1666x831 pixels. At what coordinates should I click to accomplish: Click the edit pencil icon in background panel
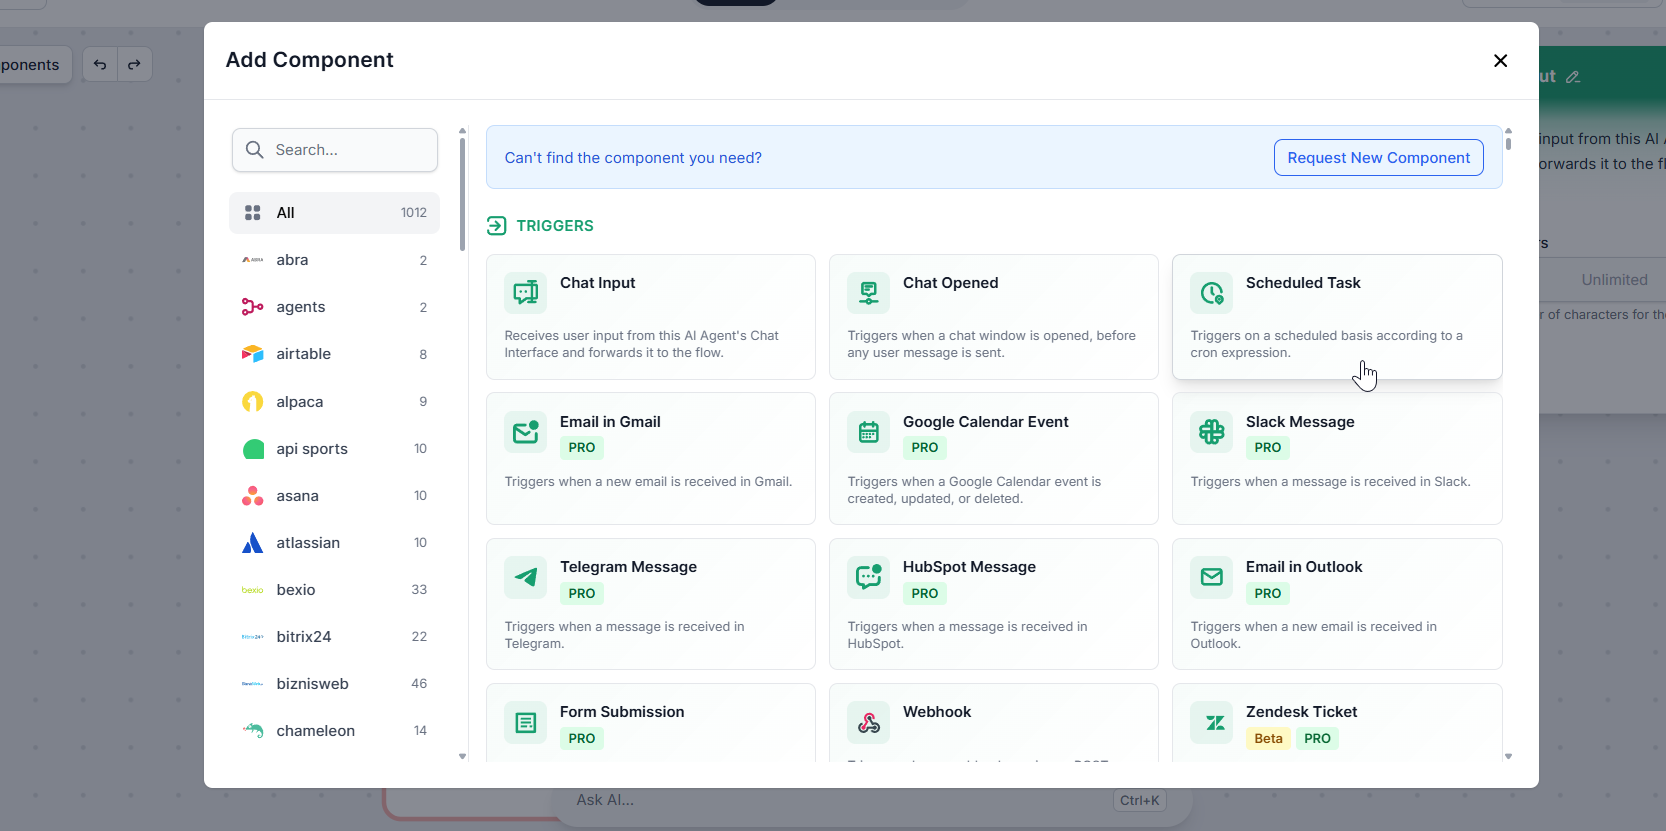1573,77
